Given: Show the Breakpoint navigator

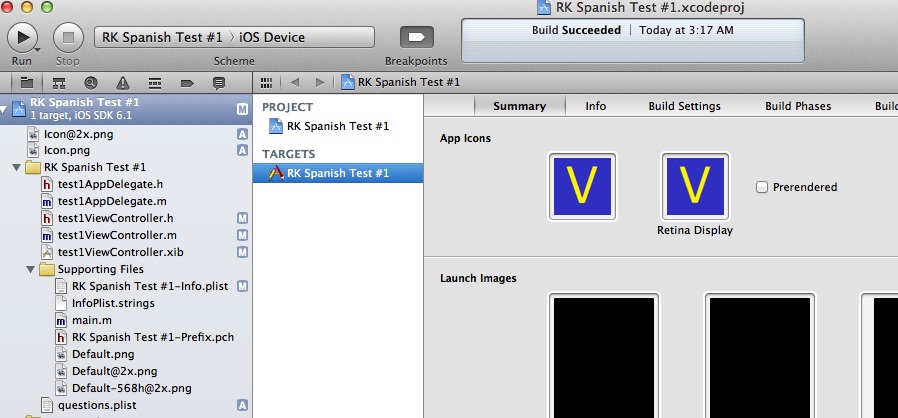Looking at the screenshot, I should pos(187,82).
